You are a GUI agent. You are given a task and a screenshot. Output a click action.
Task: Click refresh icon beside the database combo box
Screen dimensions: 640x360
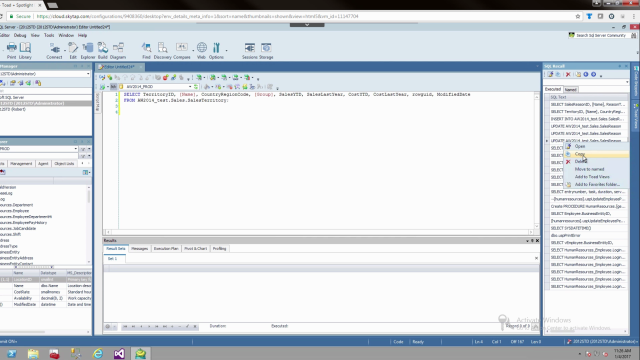(x=196, y=87)
